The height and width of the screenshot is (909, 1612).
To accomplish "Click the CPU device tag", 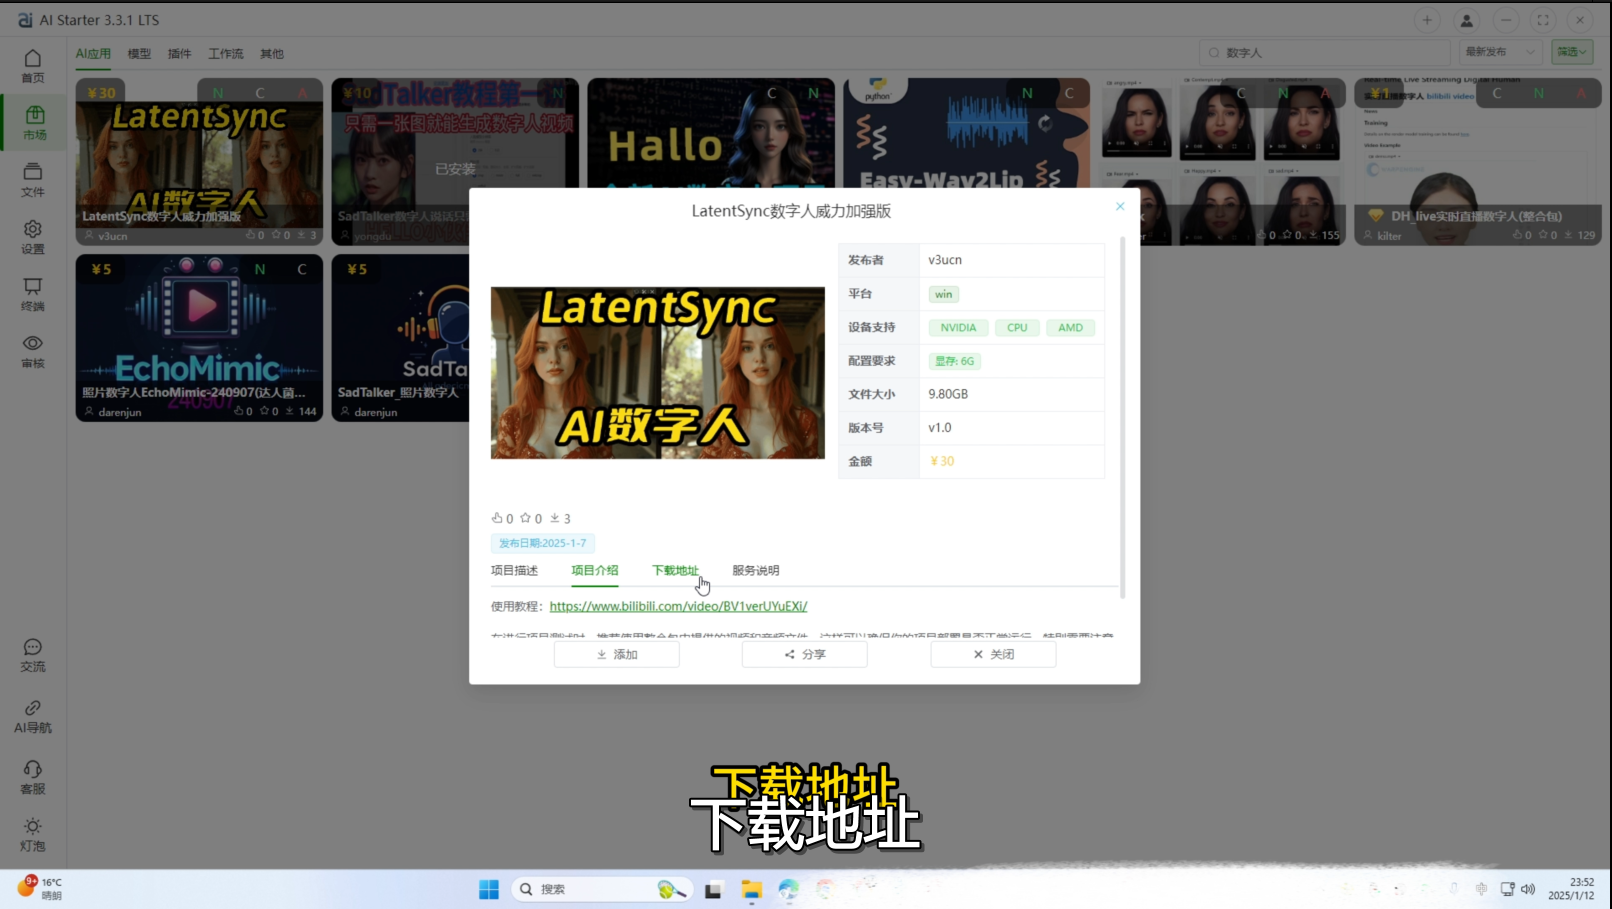I will coord(1017,327).
